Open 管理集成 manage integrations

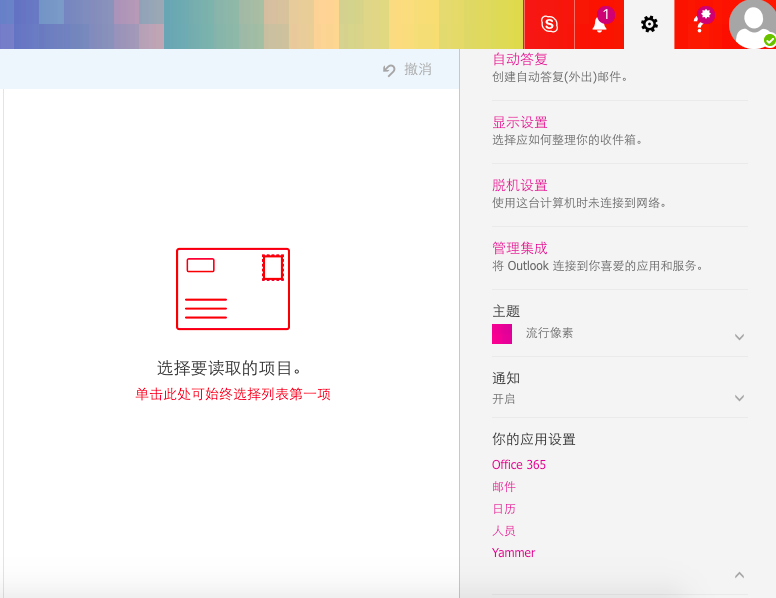coord(520,248)
